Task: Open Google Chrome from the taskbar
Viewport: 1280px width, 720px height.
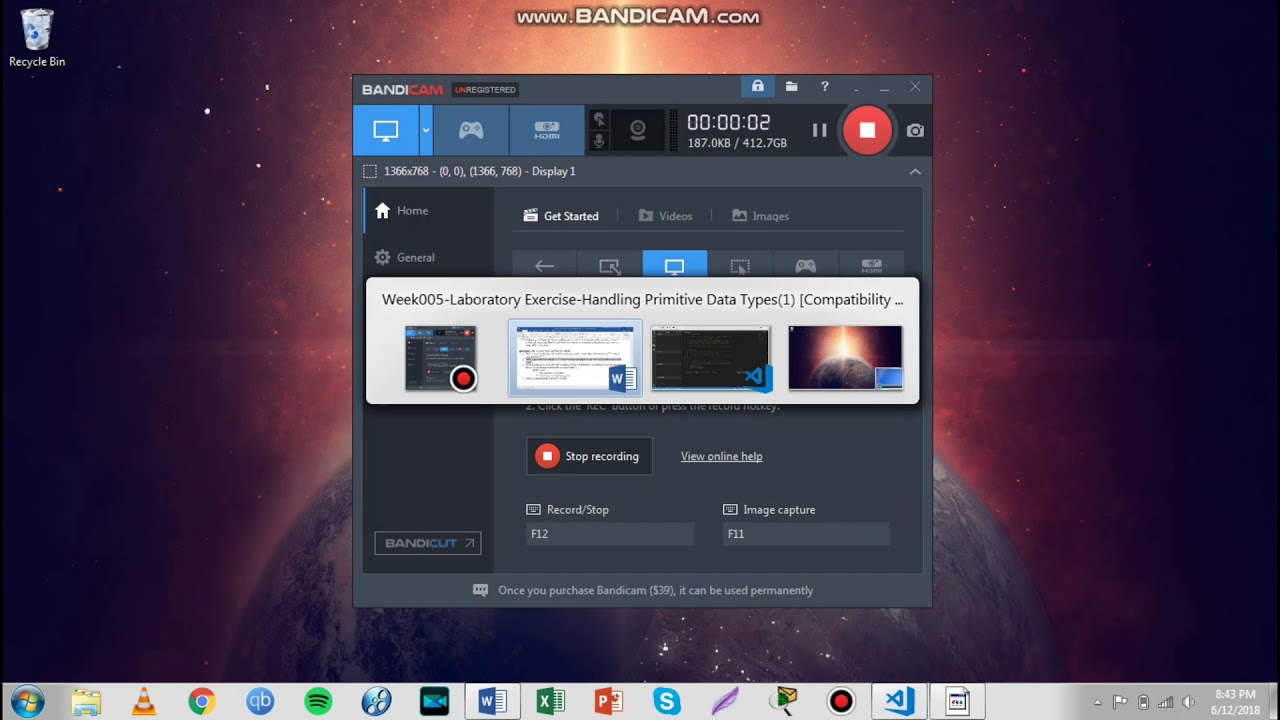Action: coord(202,701)
